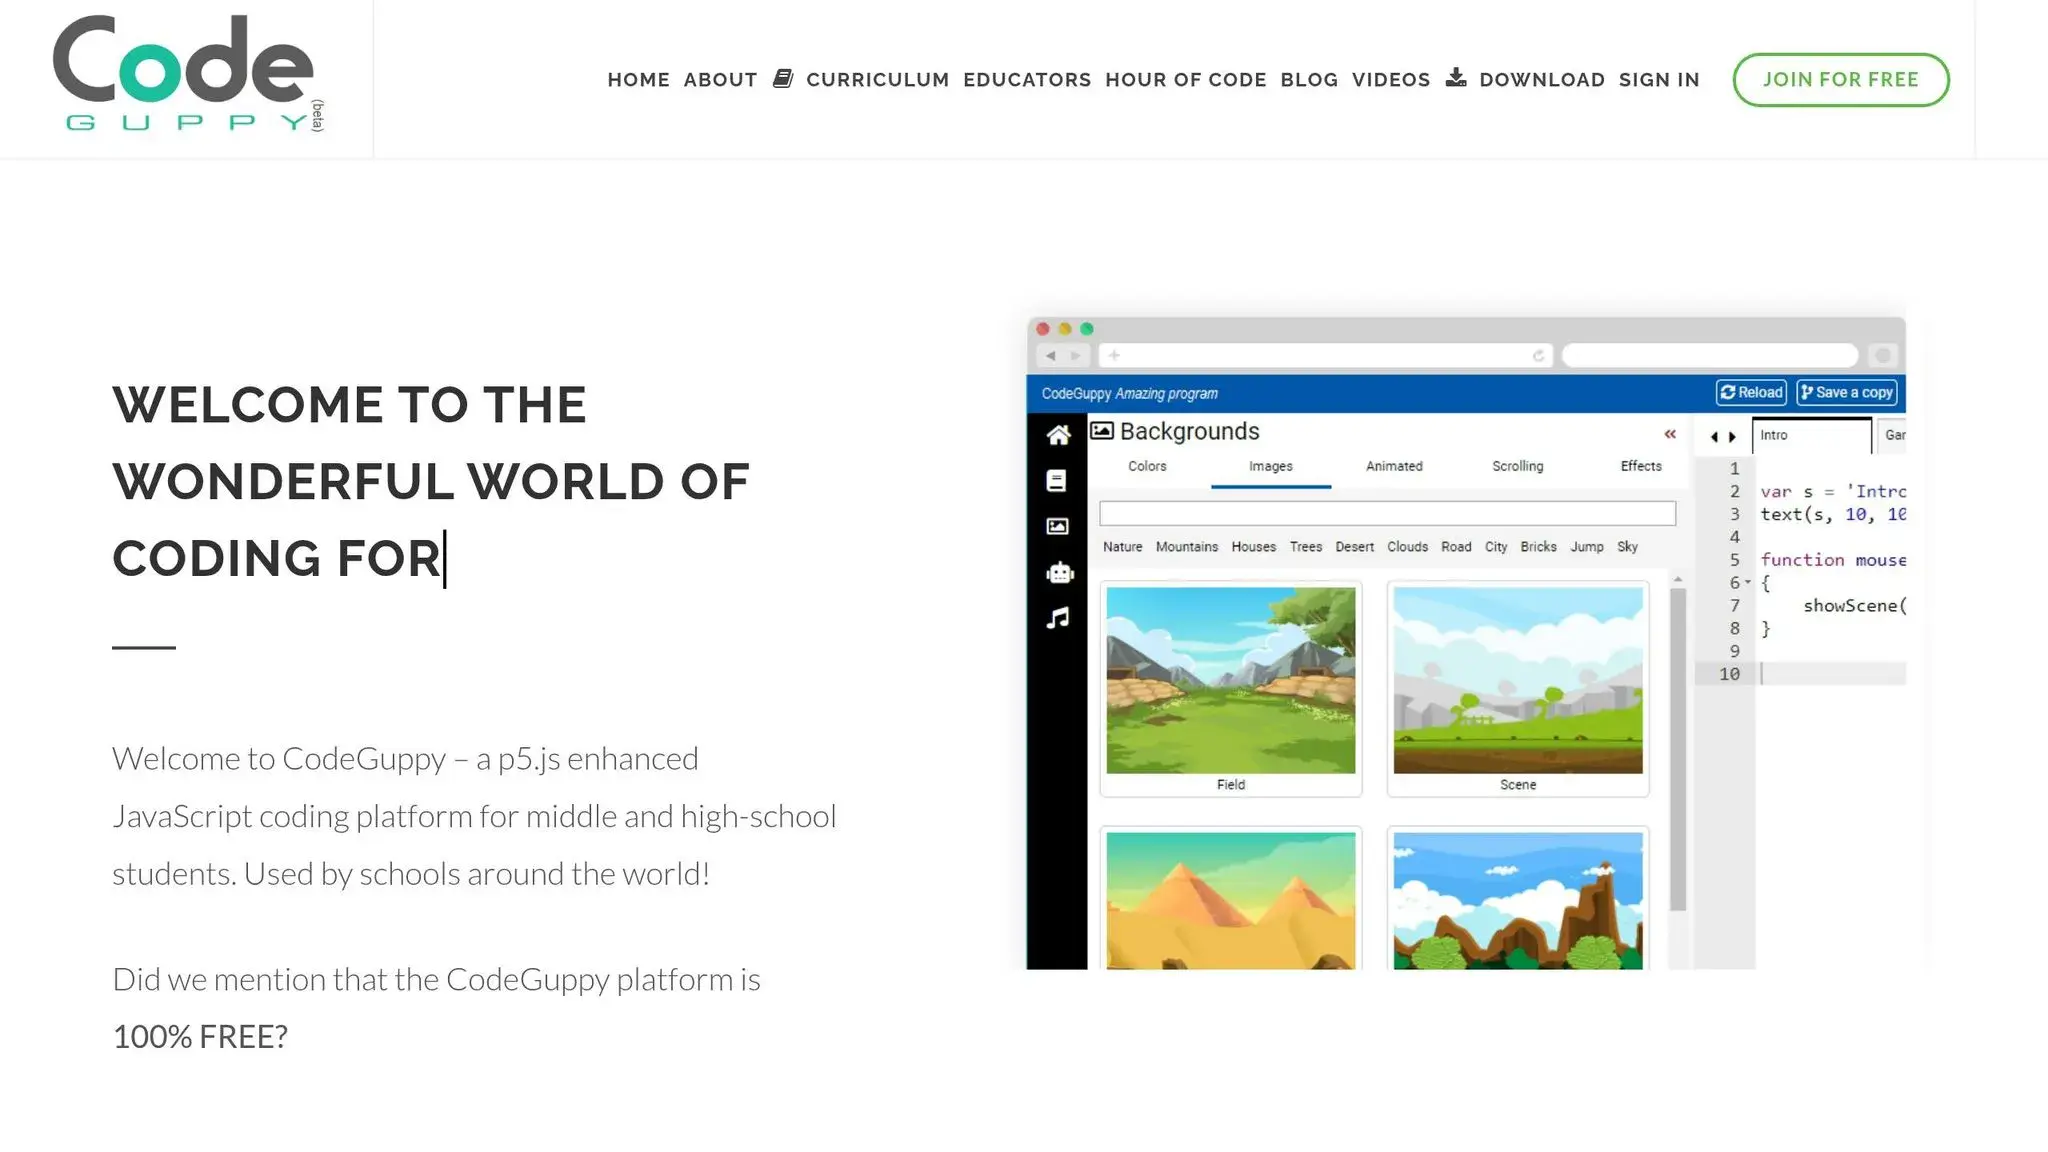Open HOUR OF CODE page
Image resolution: width=2048 pixels, height=1152 pixels.
(1185, 80)
